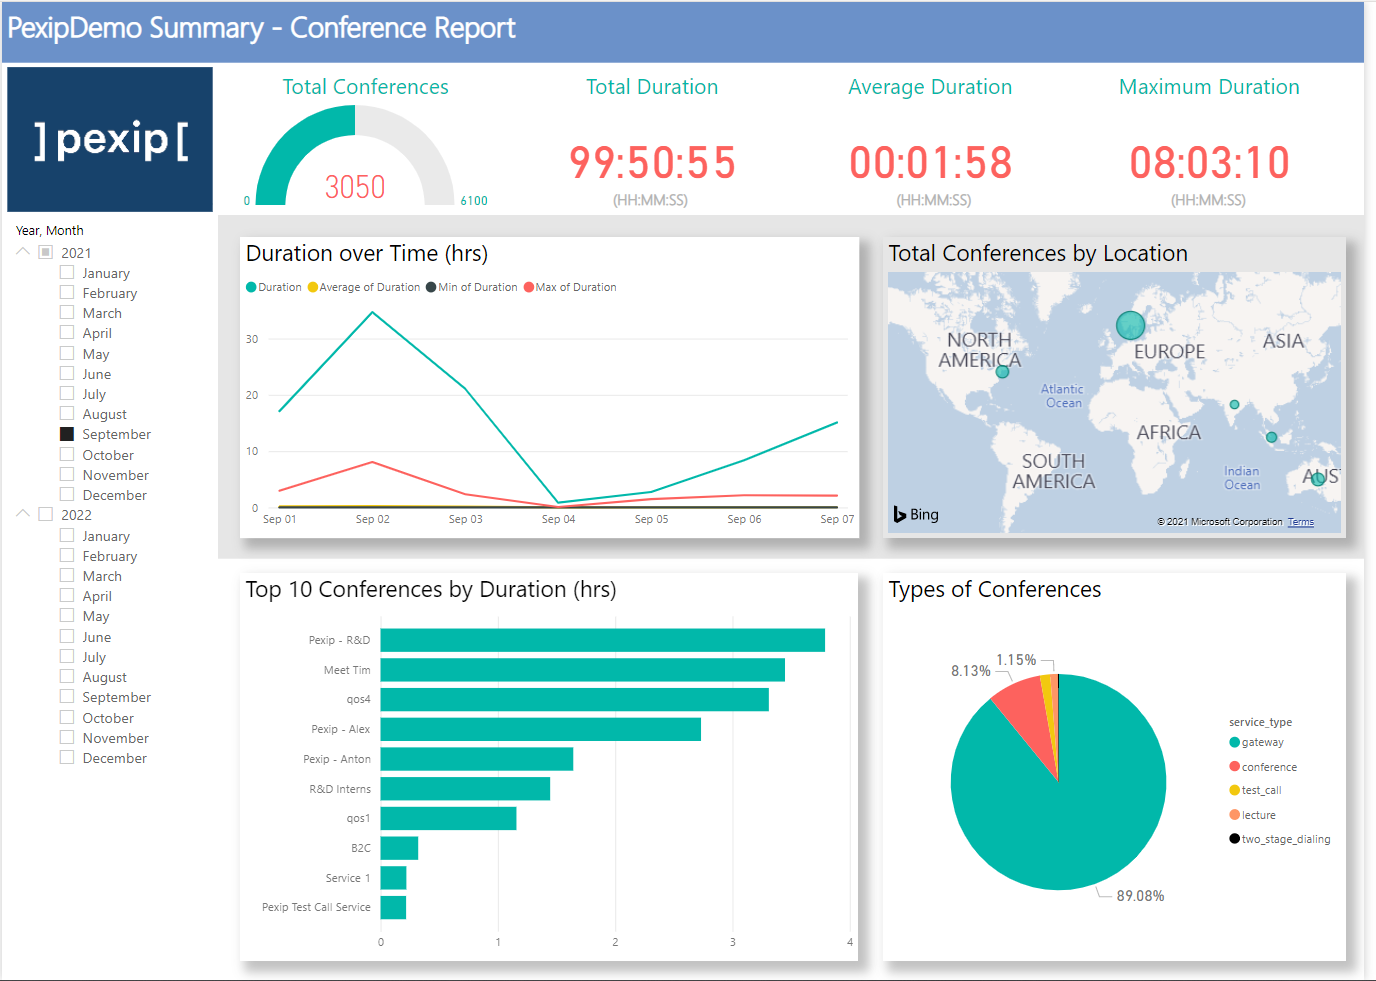Click the gateway legend marker
Viewport: 1376px width, 981px height.
(x=1234, y=742)
